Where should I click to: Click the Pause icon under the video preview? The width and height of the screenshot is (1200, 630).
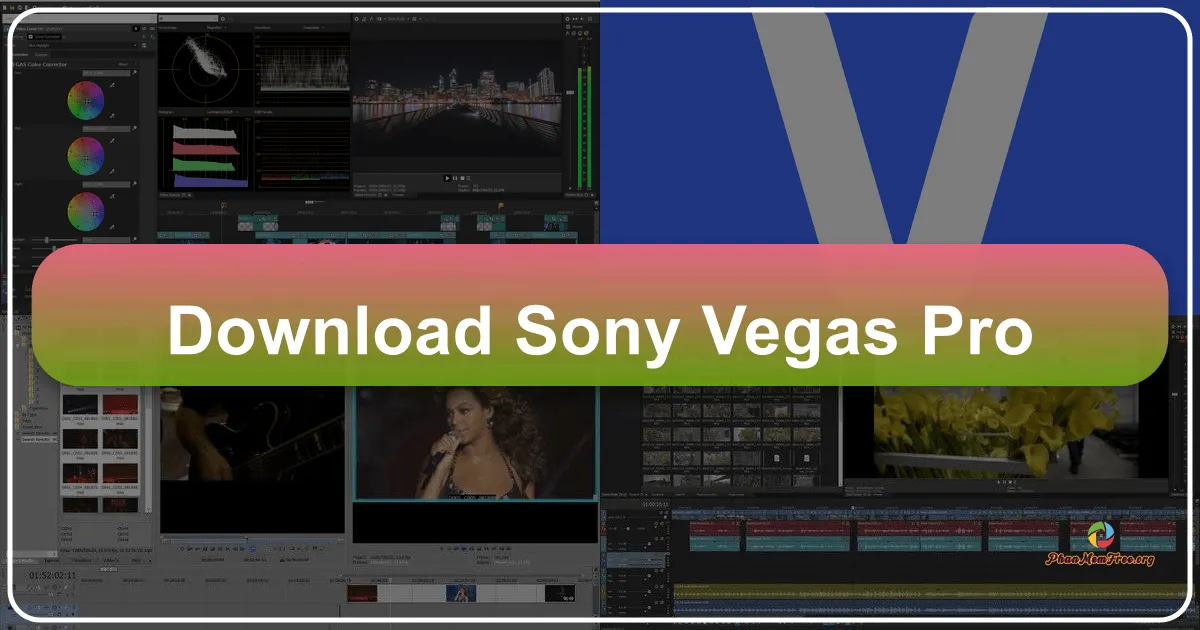455,178
